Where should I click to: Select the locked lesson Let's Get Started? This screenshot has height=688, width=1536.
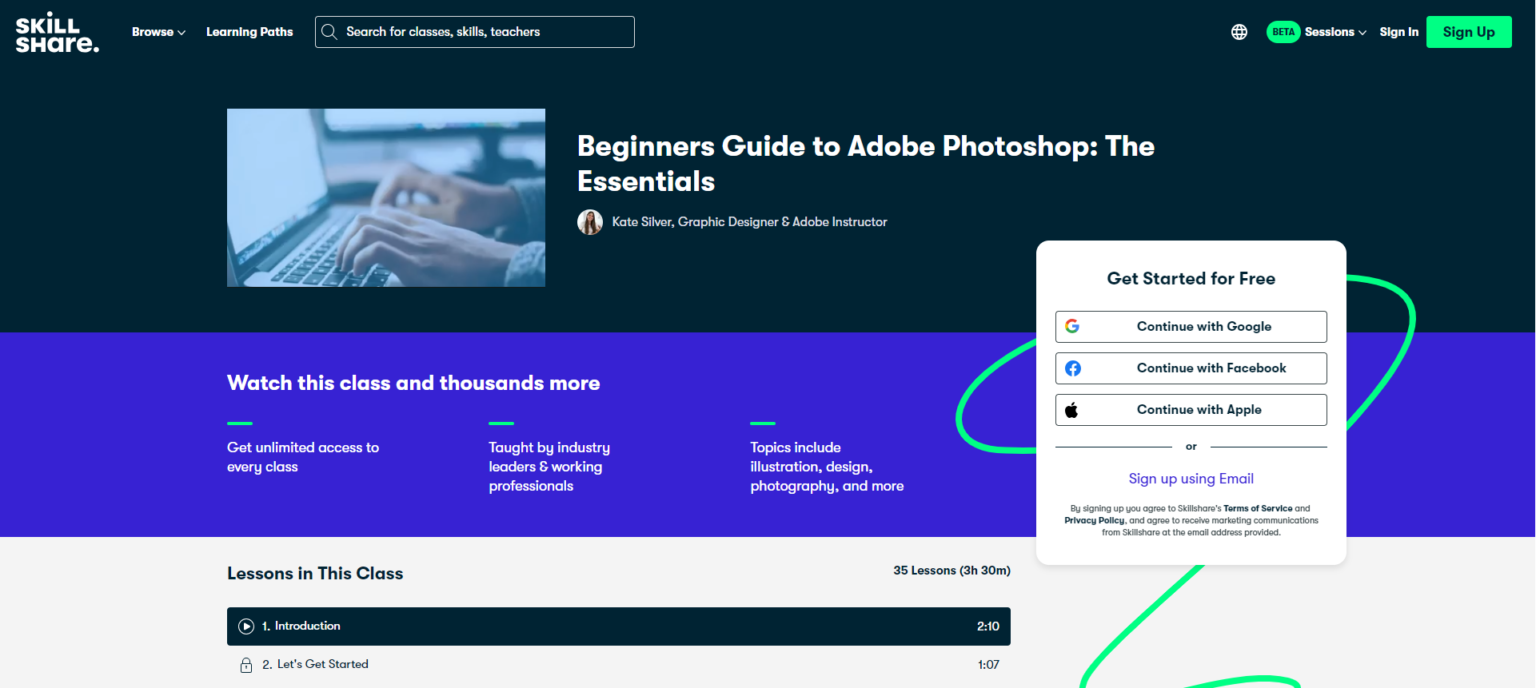(x=322, y=664)
